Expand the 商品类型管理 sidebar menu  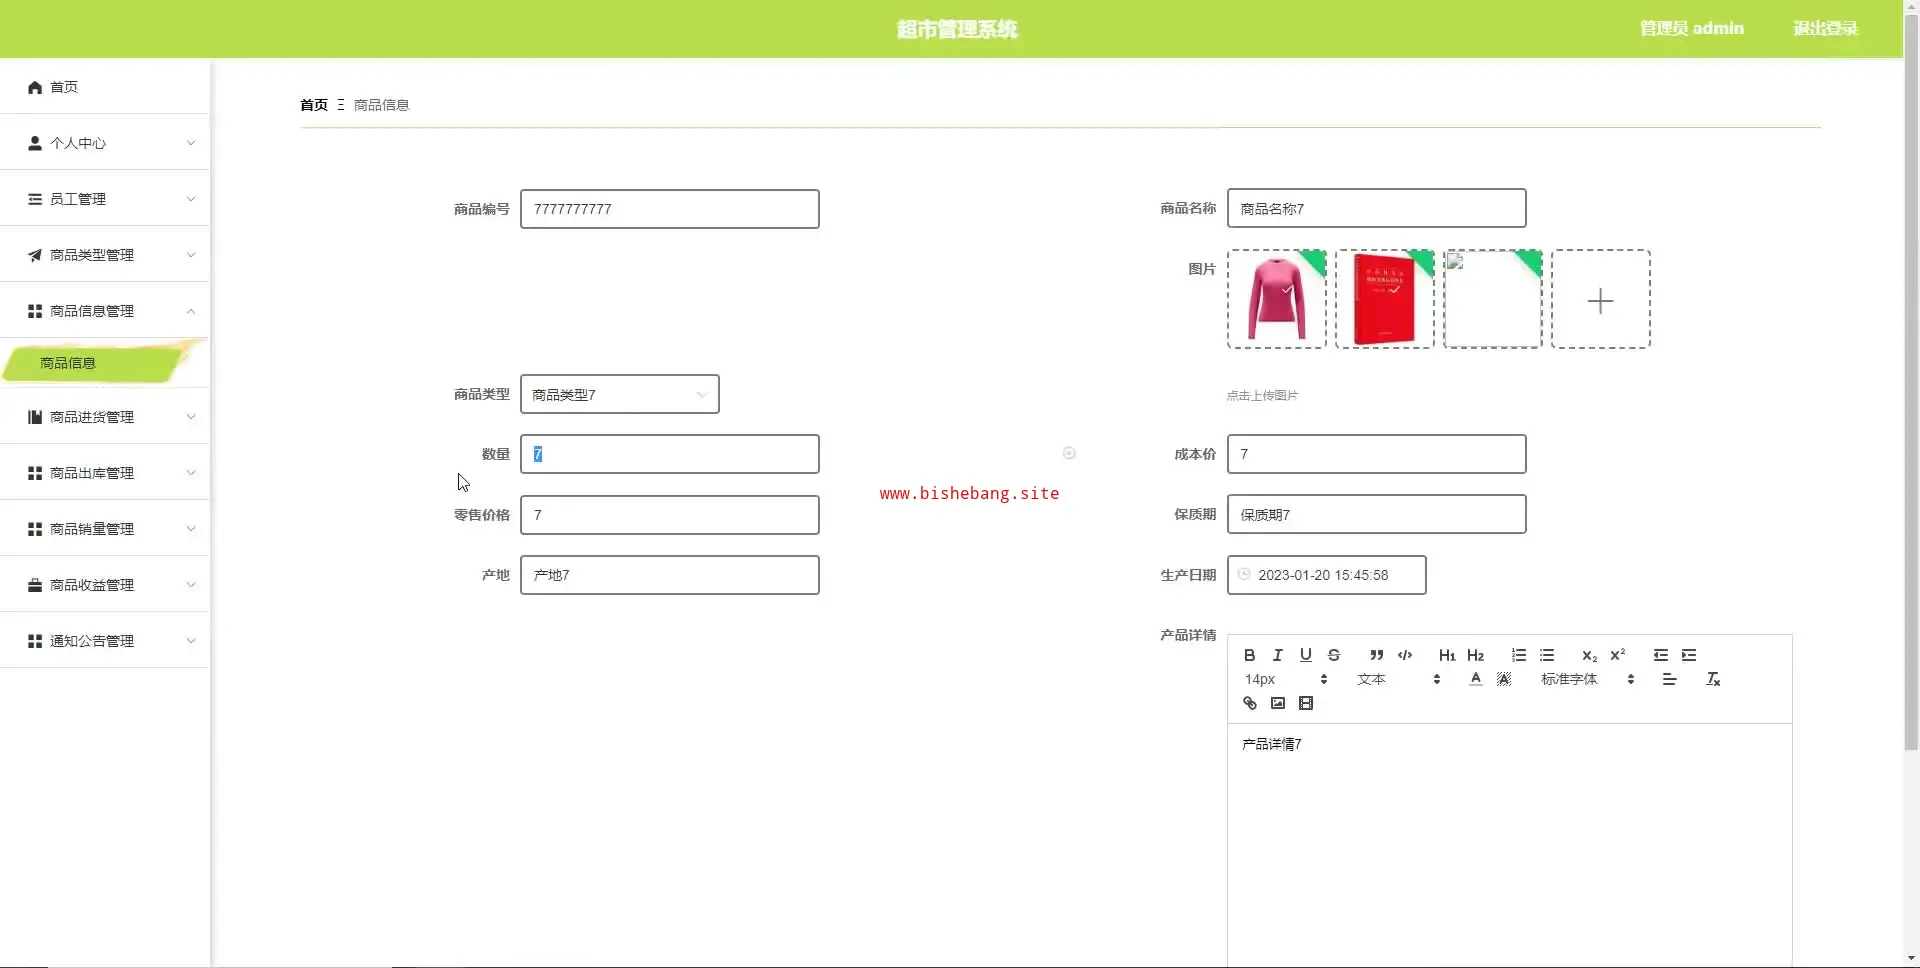coord(104,255)
